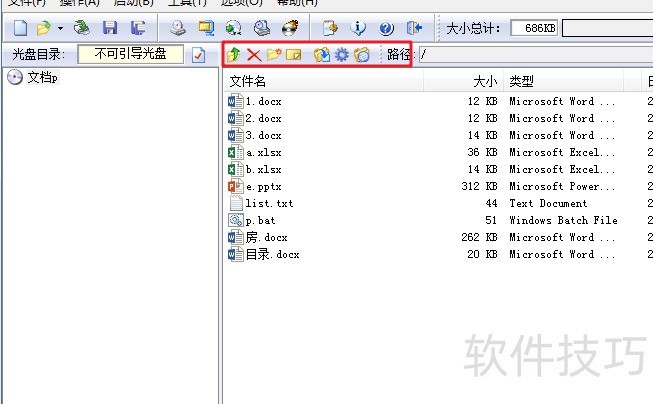Go up one folder with green arrow
The height and width of the screenshot is (404, 653).
click(234, 54)
